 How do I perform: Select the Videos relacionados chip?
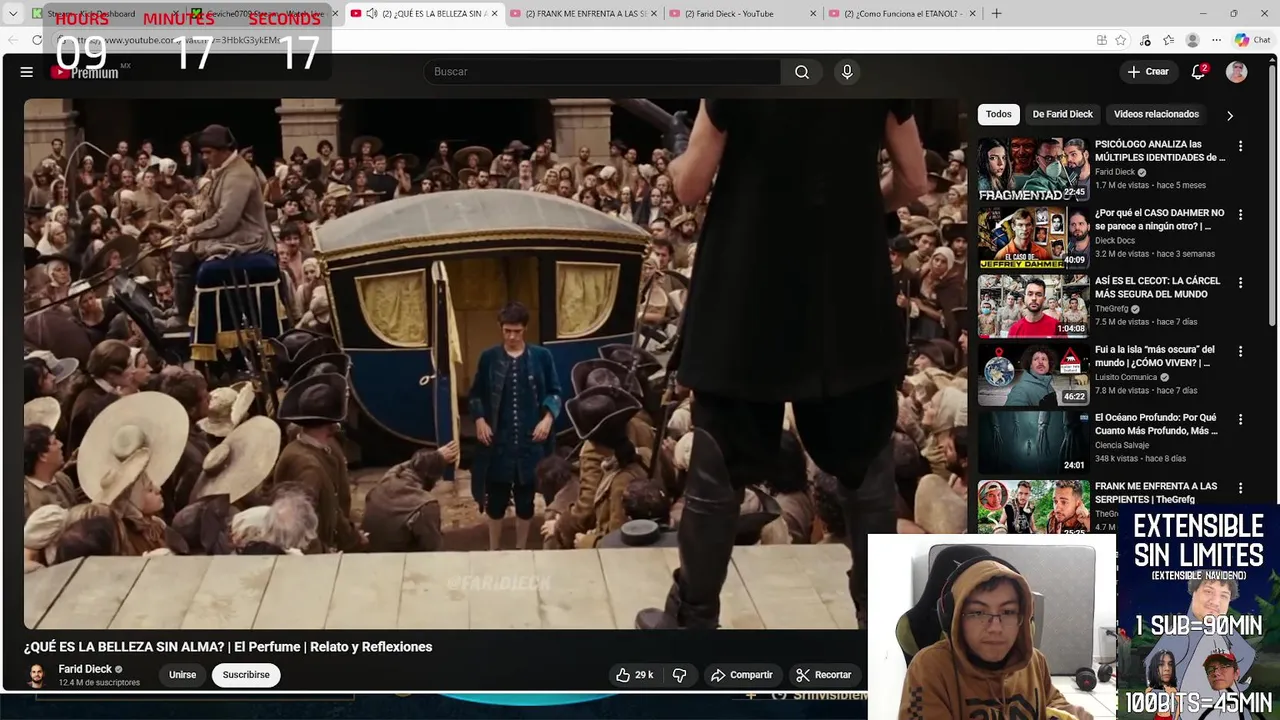tap(1156, 114)
